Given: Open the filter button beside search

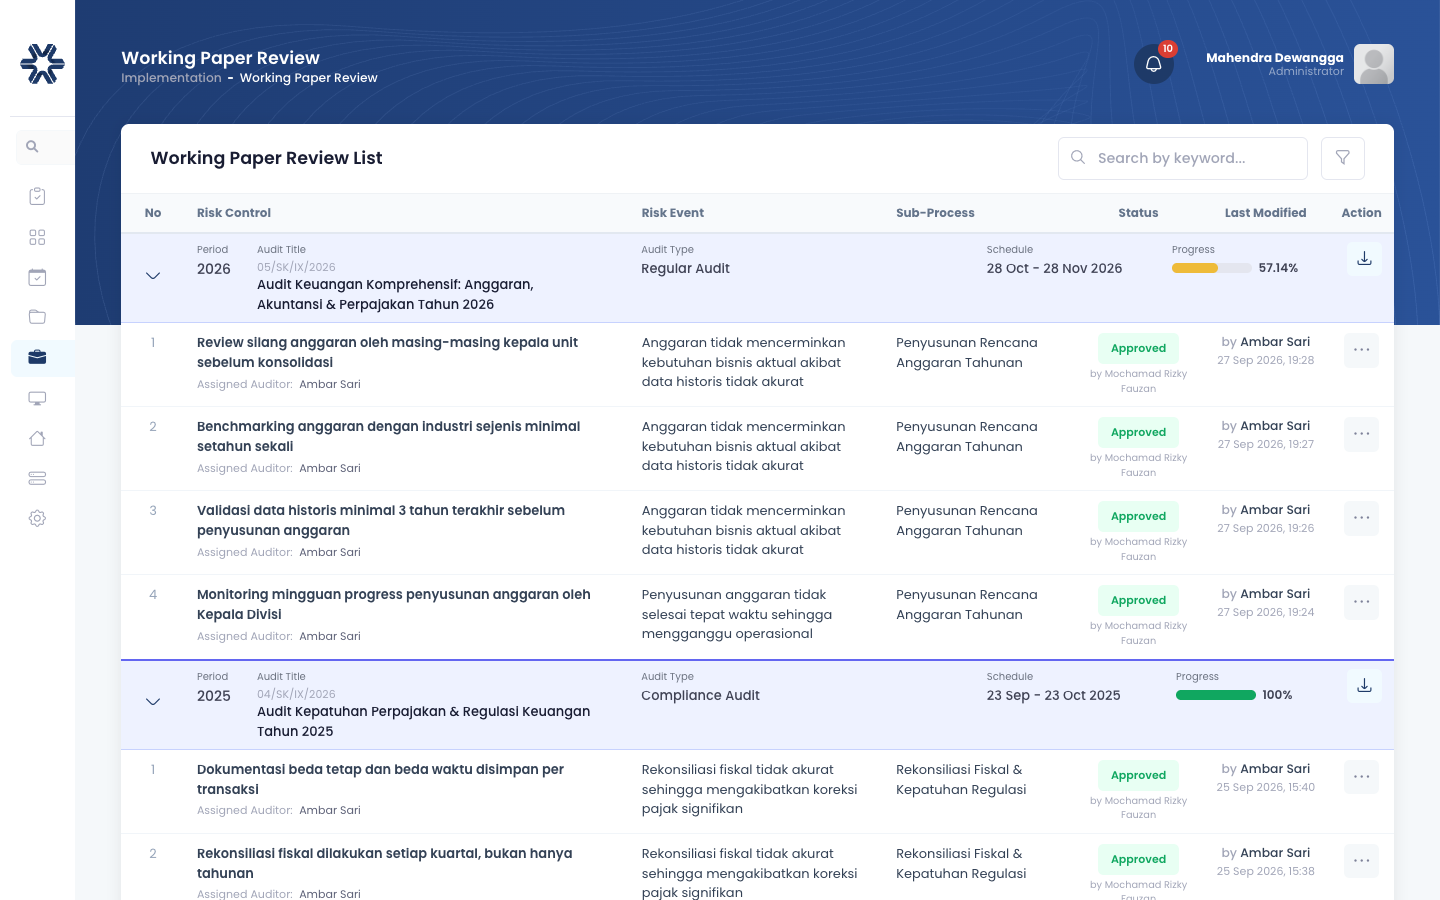Looking at the screenshot, I should (x=1343, y=158).
